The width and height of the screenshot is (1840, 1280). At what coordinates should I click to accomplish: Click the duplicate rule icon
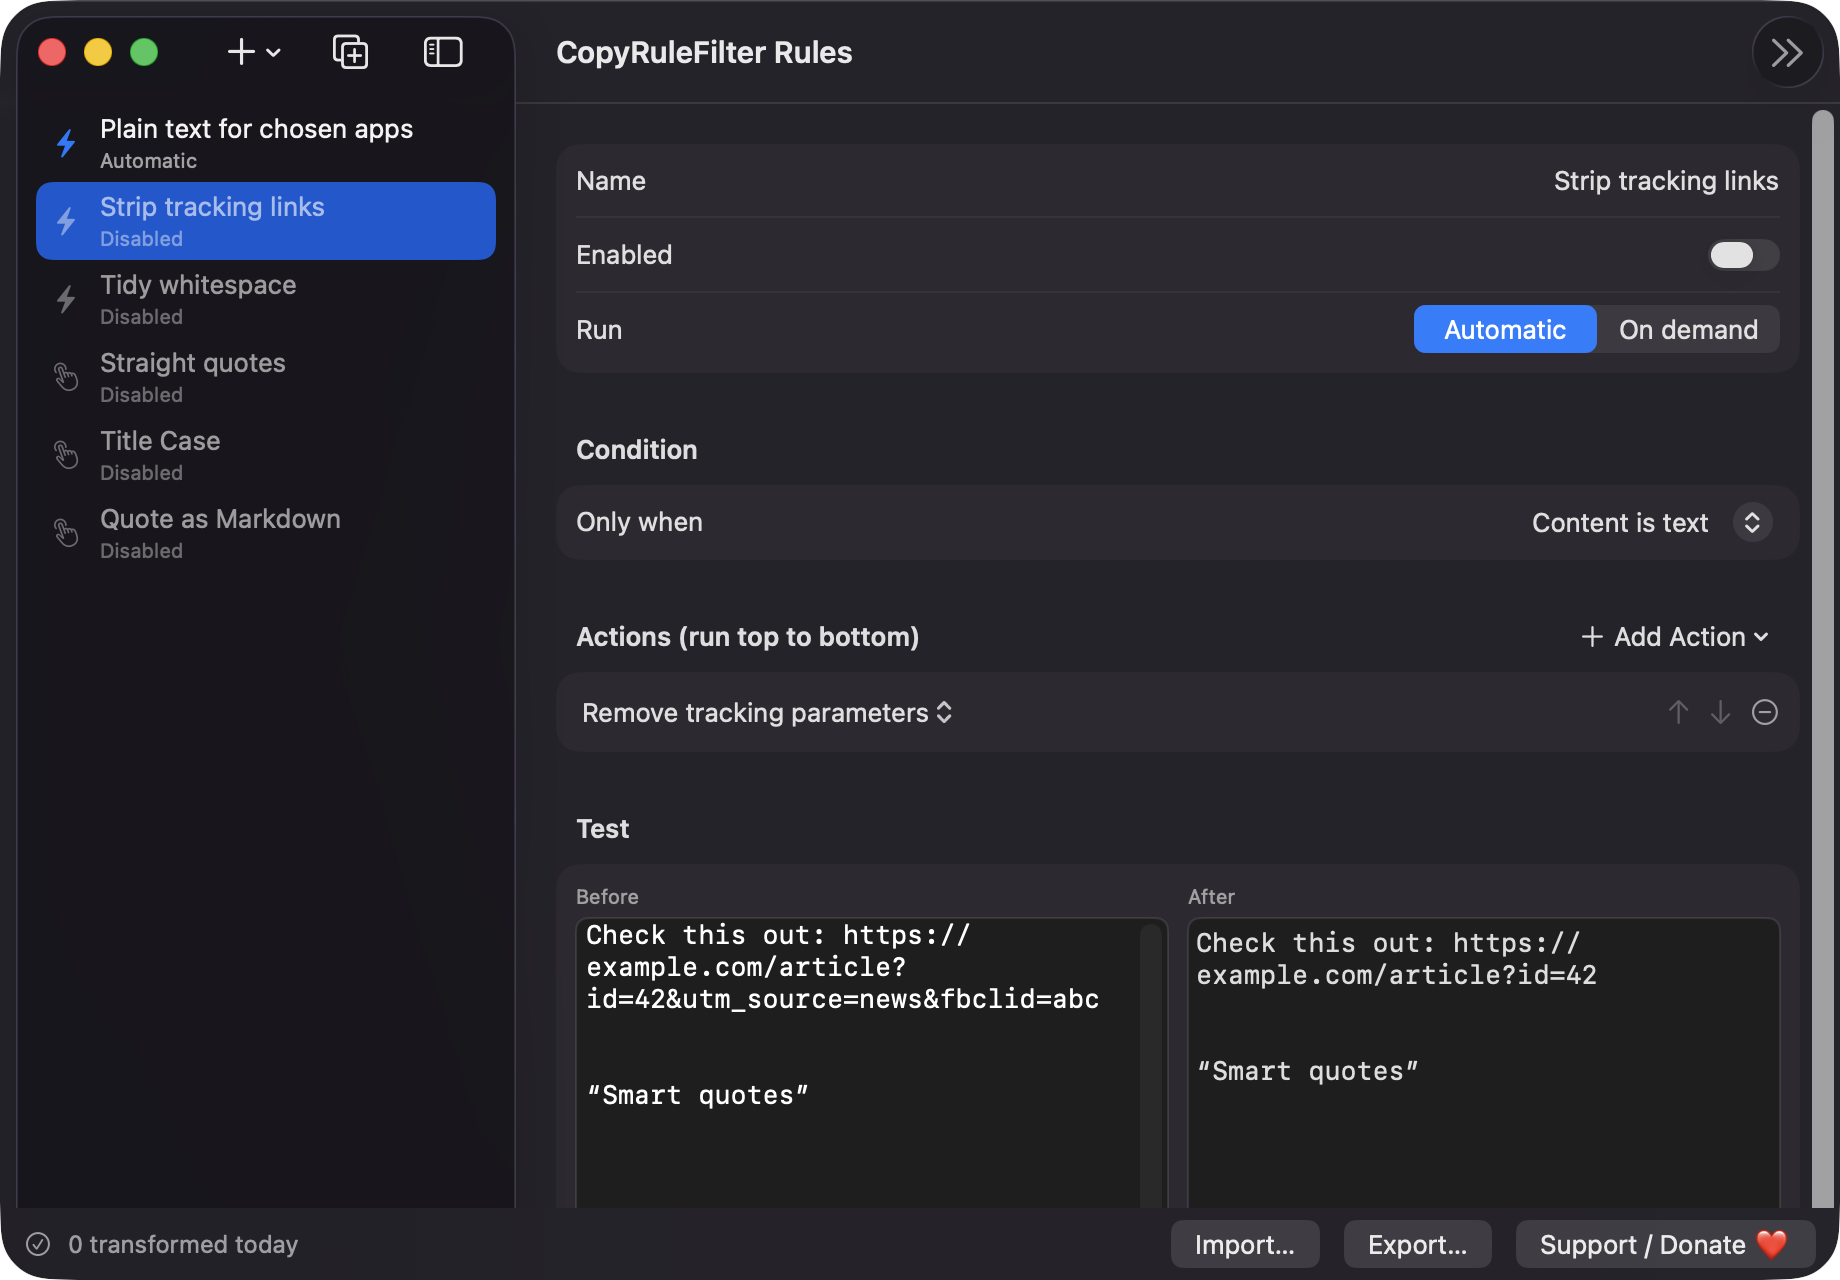[x=350, y=52]
